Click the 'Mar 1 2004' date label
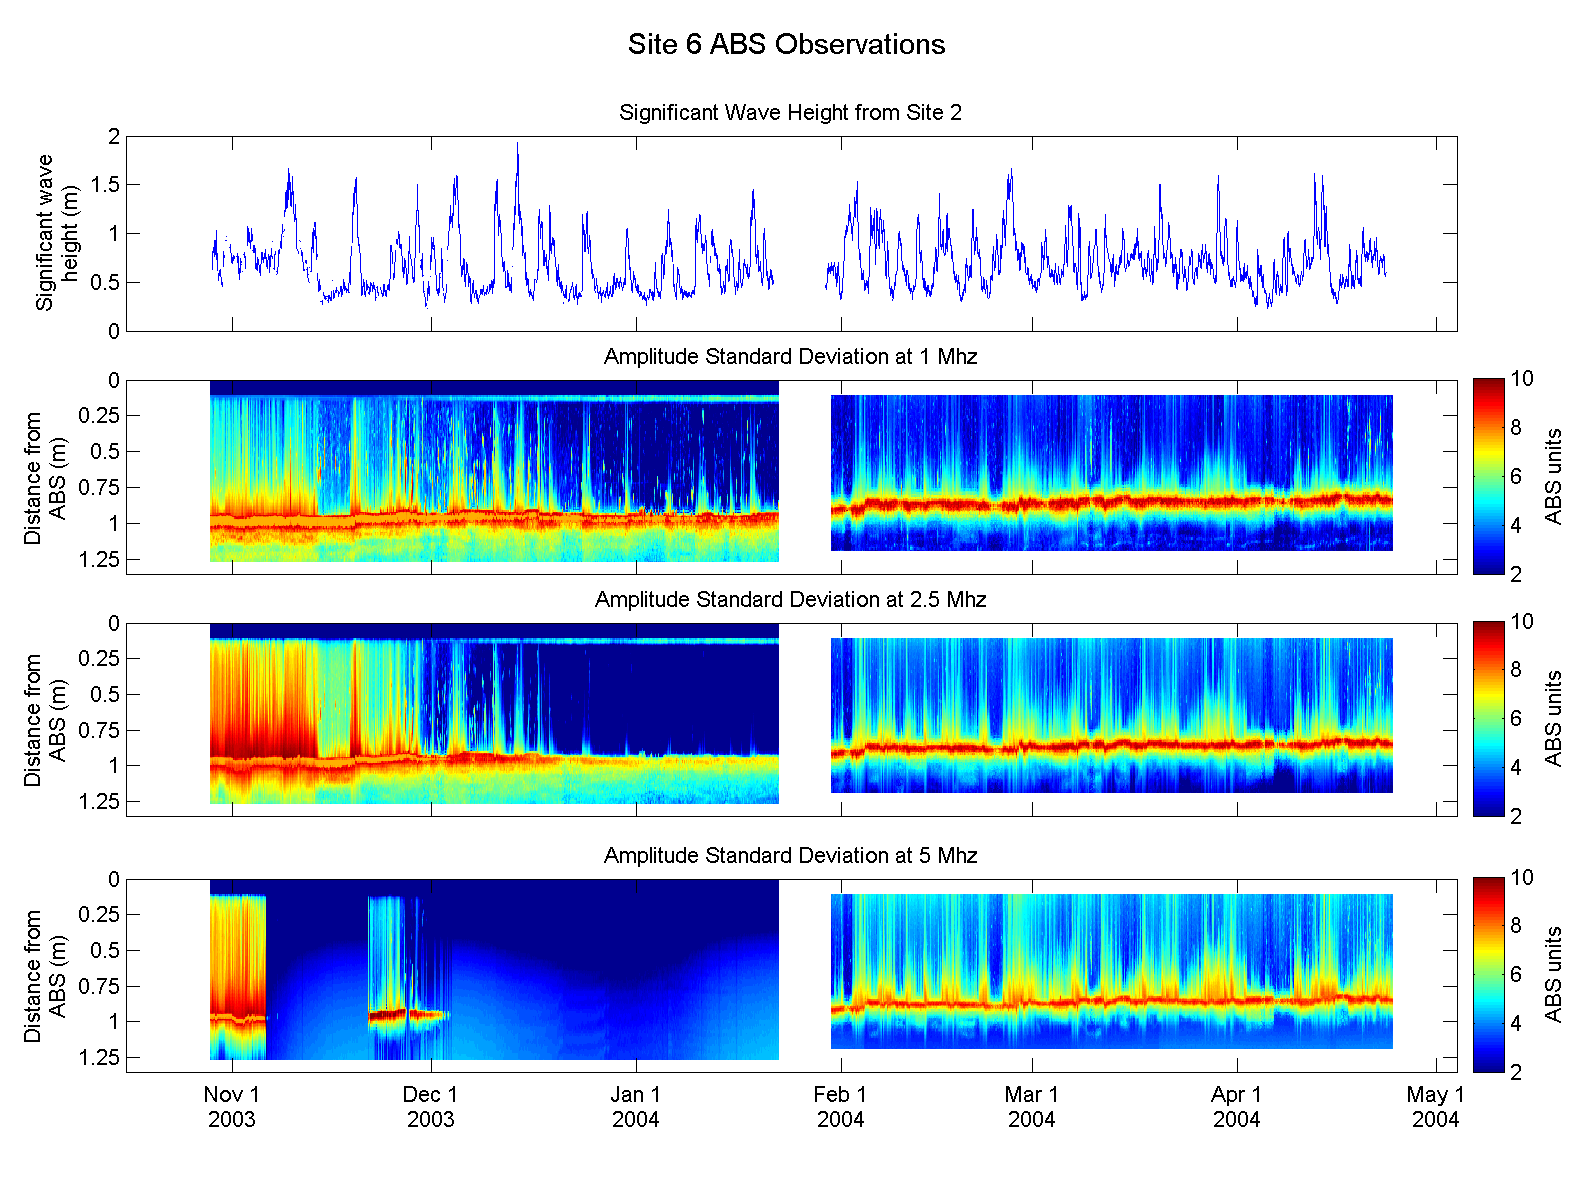This screenshot has height=1200, width=1575. click(x=1031, y=1107)
